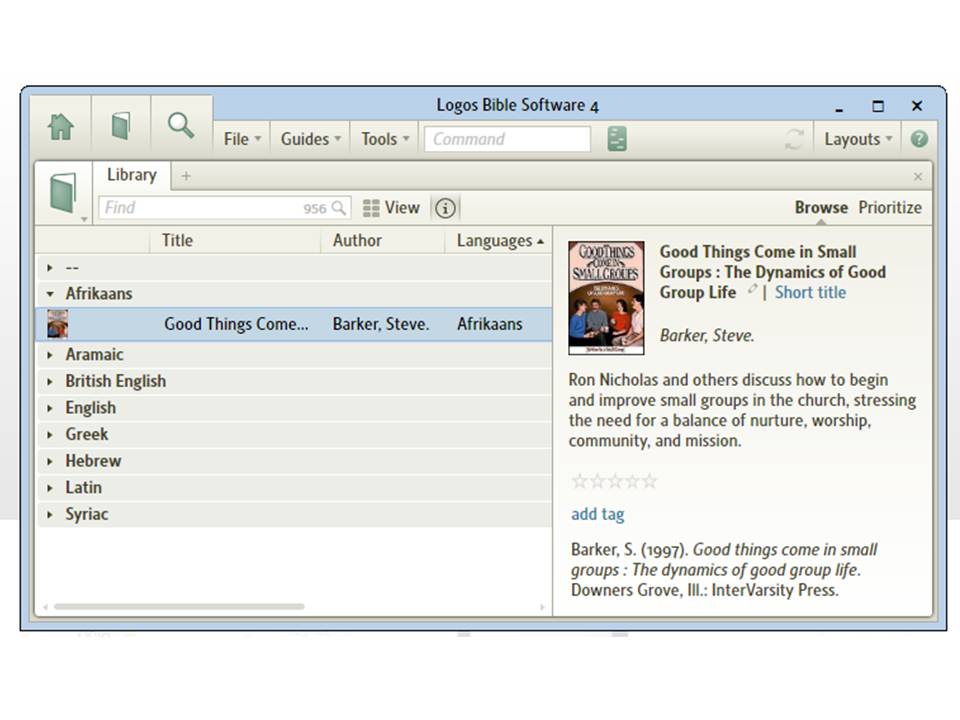The height and width of the screenshot is (720, 960).
Task: Open the Library book icon in toolbar
Action: tap(121, 126)
